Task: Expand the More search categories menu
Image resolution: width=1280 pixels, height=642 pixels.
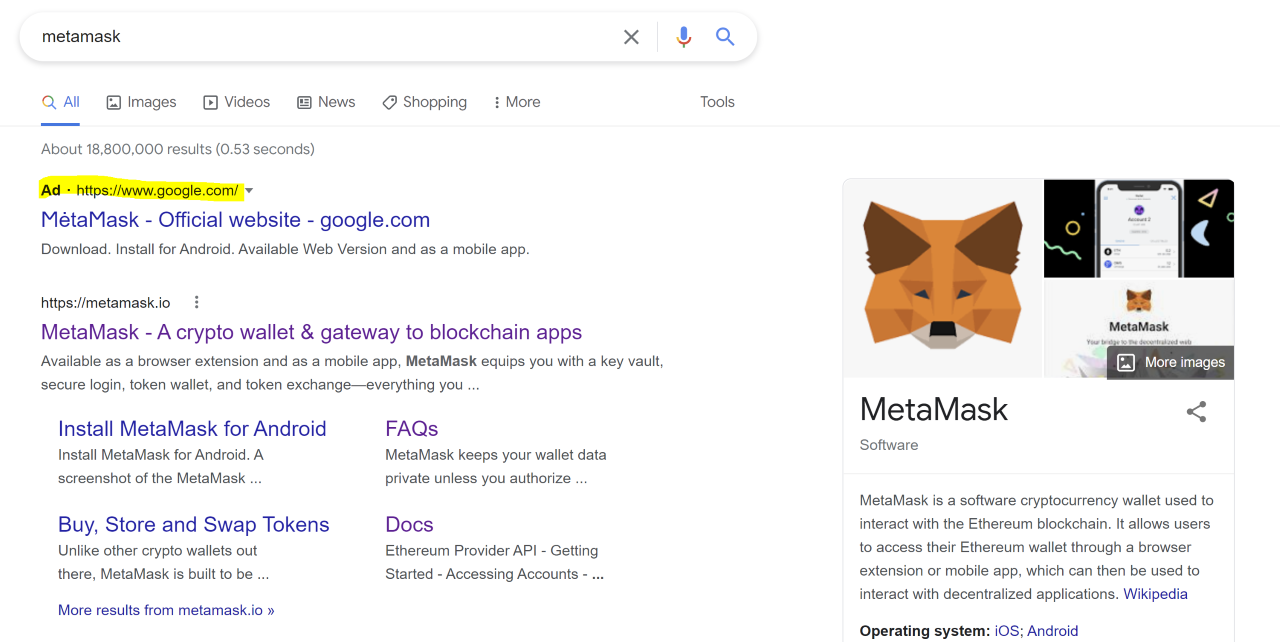Action: coord(517,102)
